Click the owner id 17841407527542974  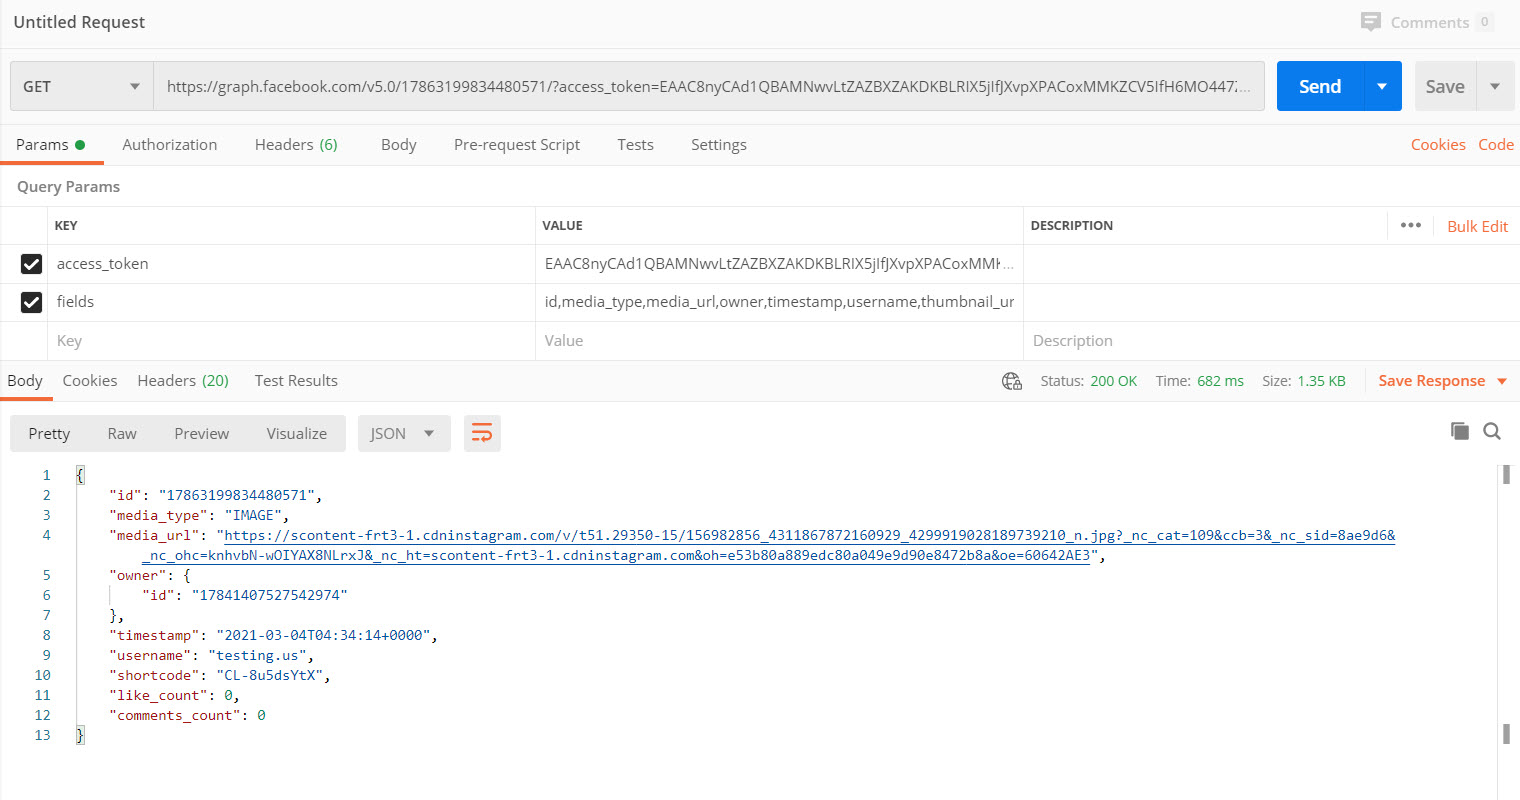click(270, 595)
